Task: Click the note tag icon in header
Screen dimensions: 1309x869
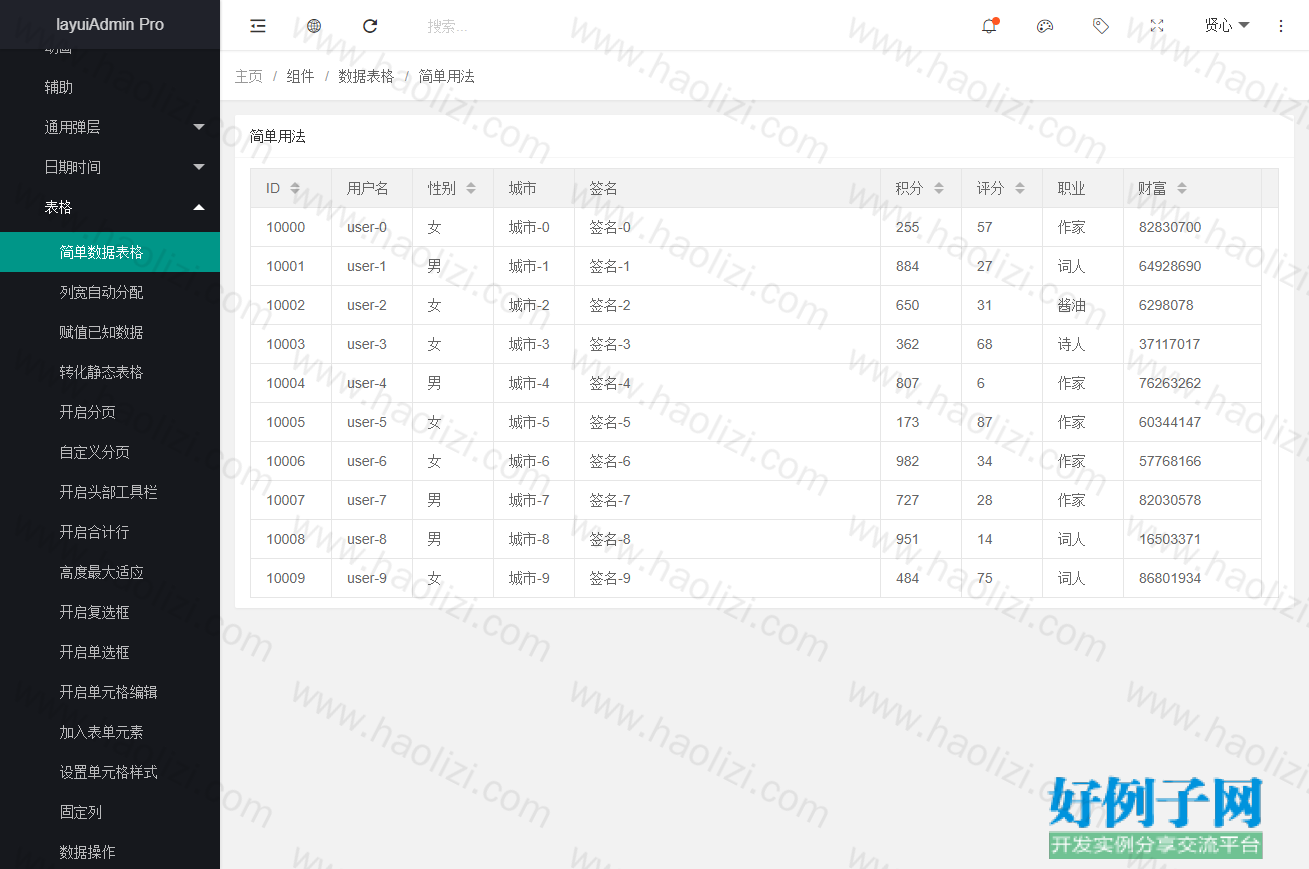Action: (1101, 26)
